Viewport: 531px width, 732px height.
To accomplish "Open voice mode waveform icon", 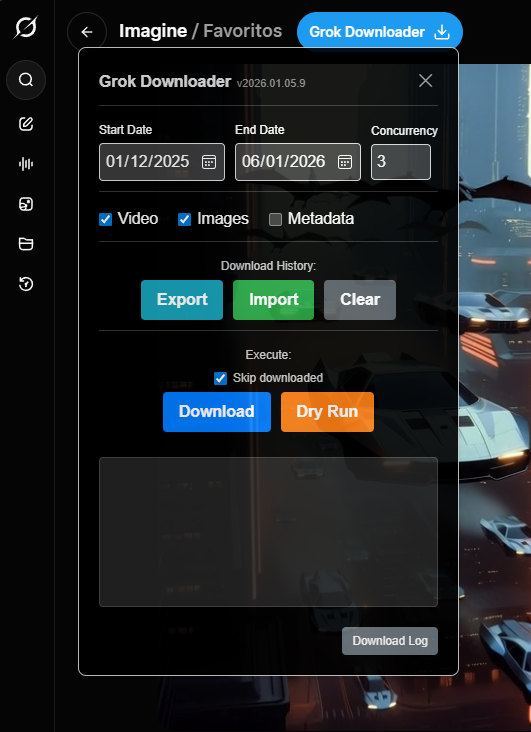I will point(26,164).
